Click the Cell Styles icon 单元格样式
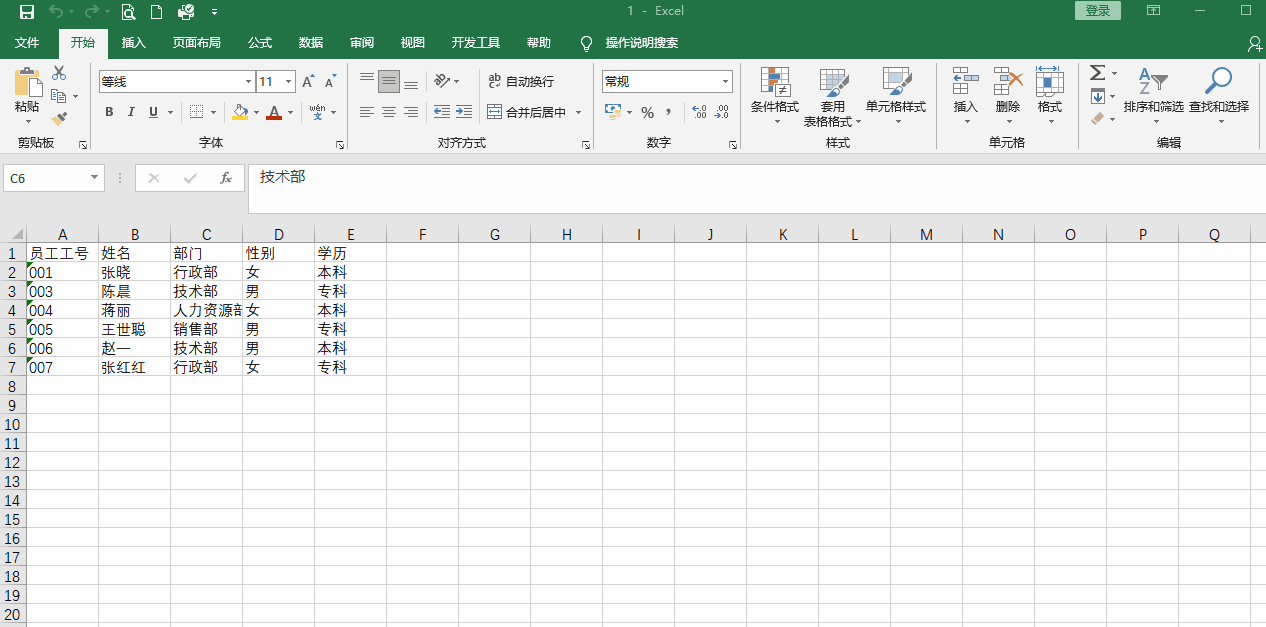1266x627 pixels. (x=897, y=82)
